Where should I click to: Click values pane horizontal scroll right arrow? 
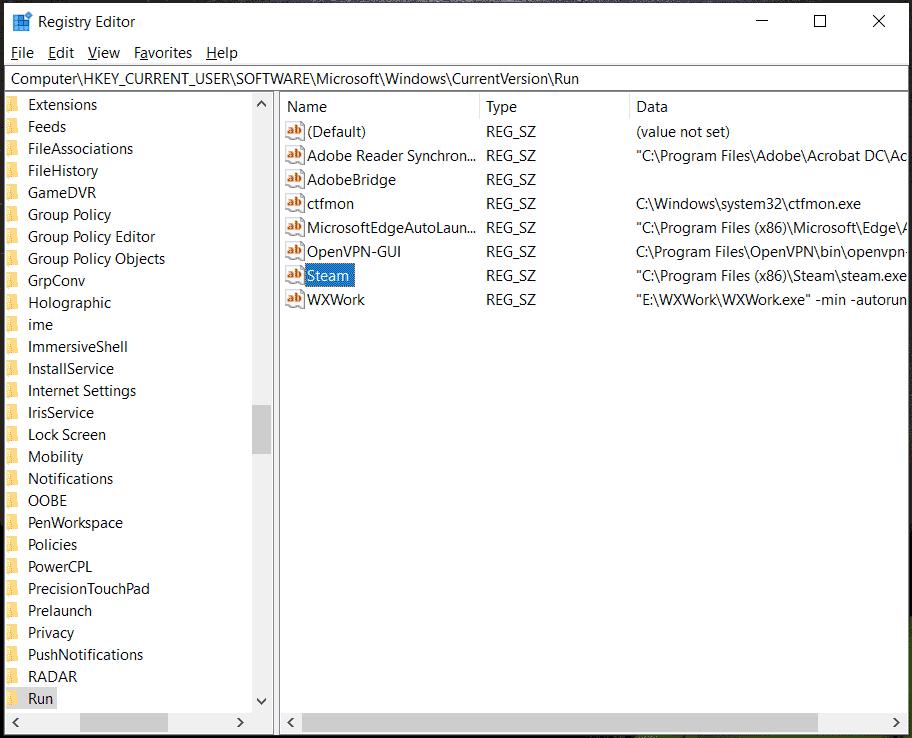(x=896, y=722)
